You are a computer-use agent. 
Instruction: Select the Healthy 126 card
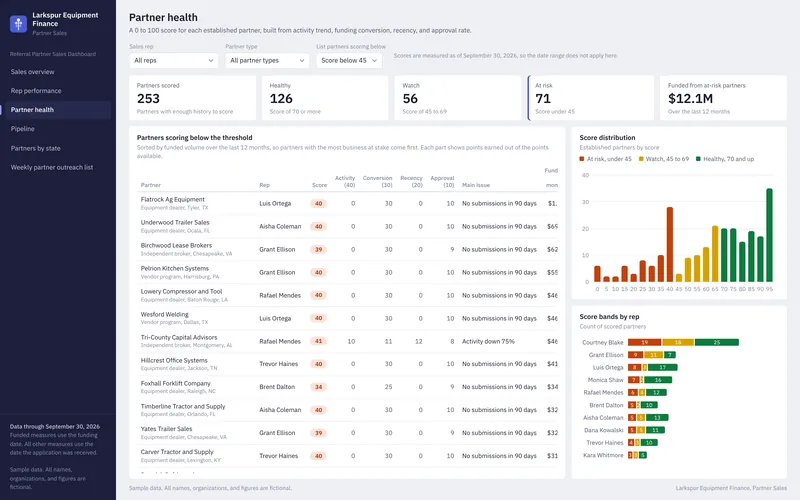tap(325, 98)
